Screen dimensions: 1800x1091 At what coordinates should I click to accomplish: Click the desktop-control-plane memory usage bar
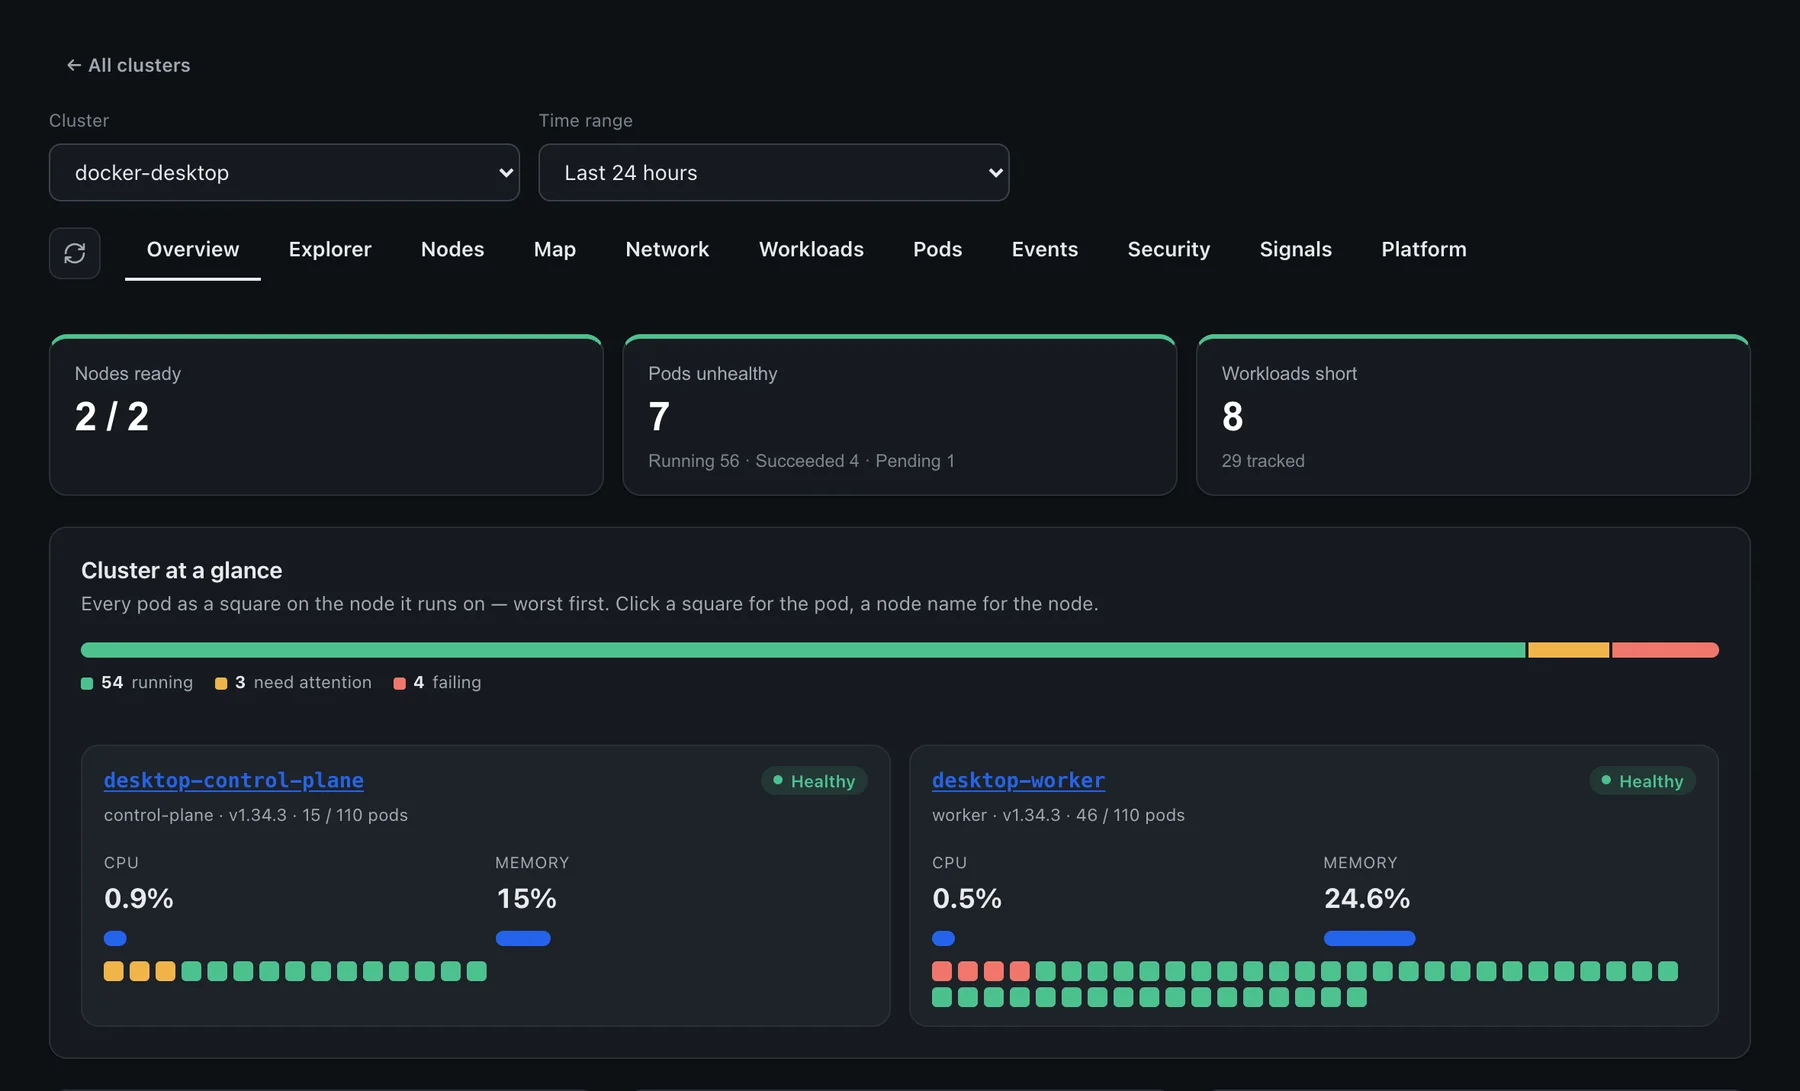click(x=523, y=938)
